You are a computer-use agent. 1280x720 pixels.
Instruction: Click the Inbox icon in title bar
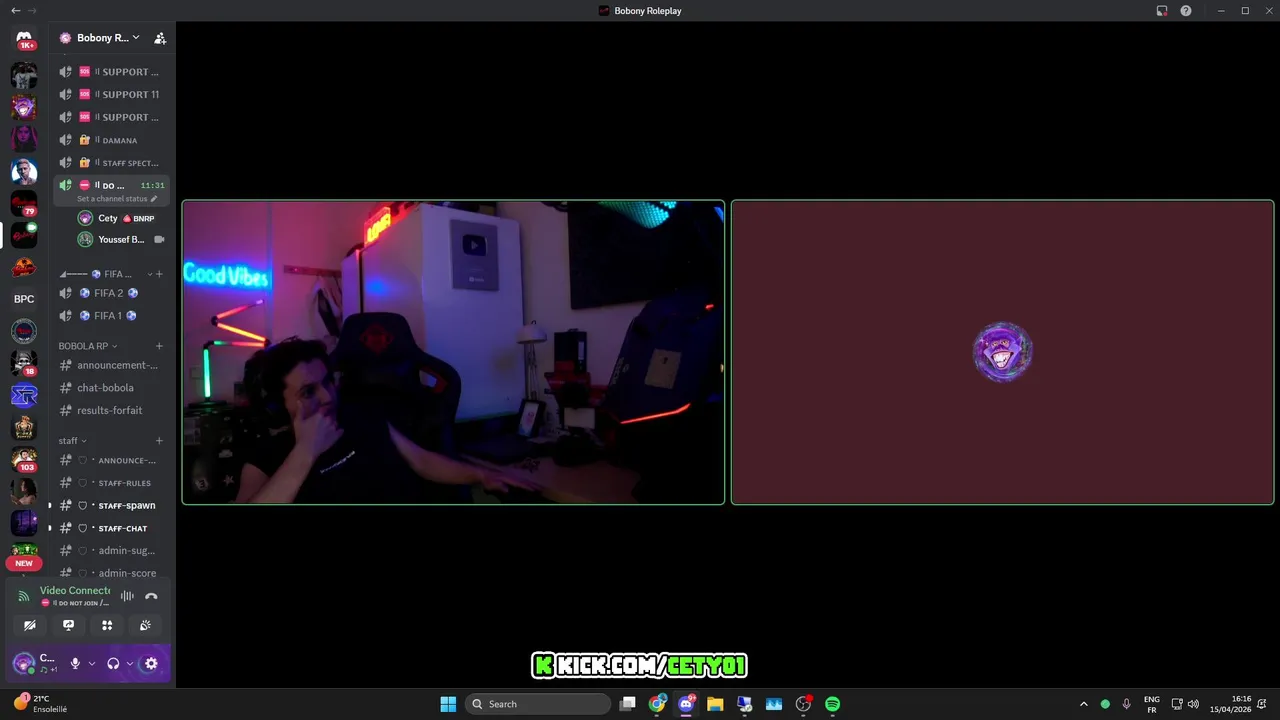click(x=1162, y=11)
